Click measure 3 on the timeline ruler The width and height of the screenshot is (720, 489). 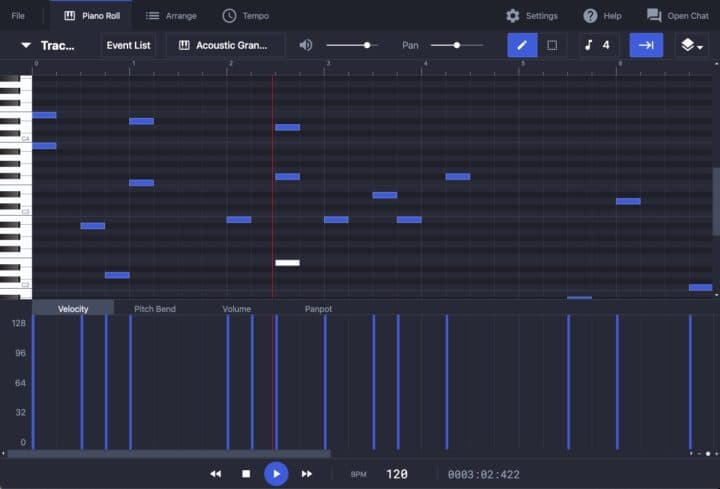point(328,63)
